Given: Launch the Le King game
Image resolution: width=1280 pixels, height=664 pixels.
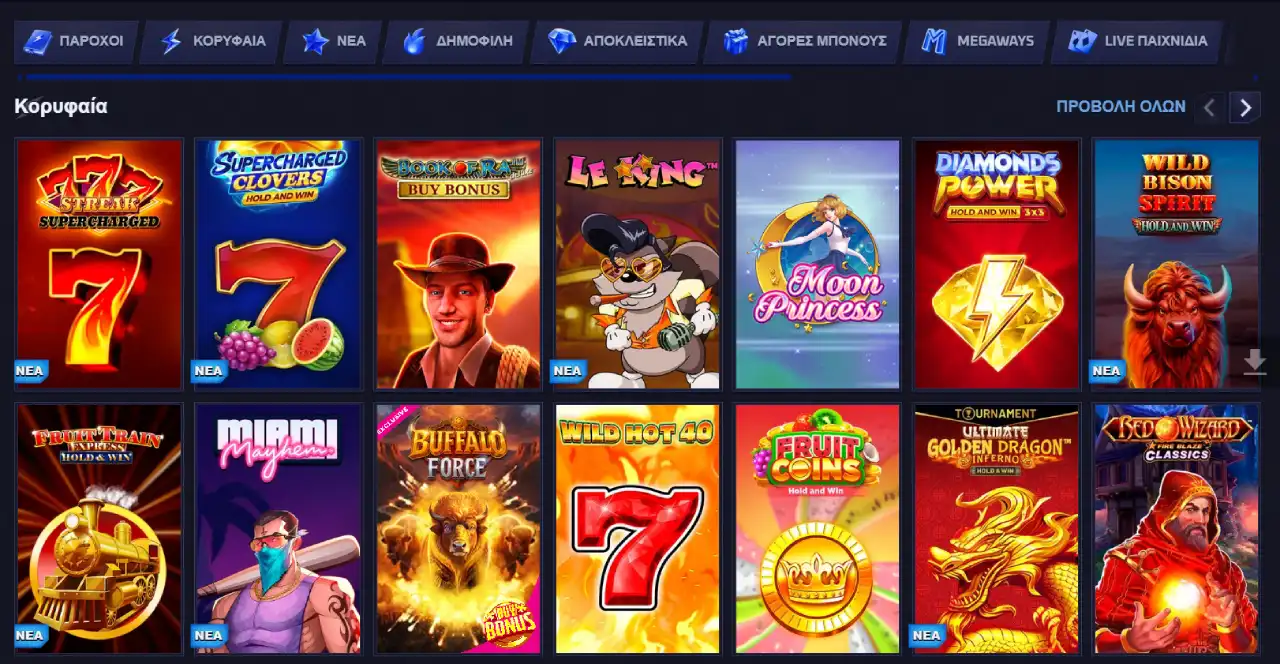Looking at the screenshot, I should point(638,264).
